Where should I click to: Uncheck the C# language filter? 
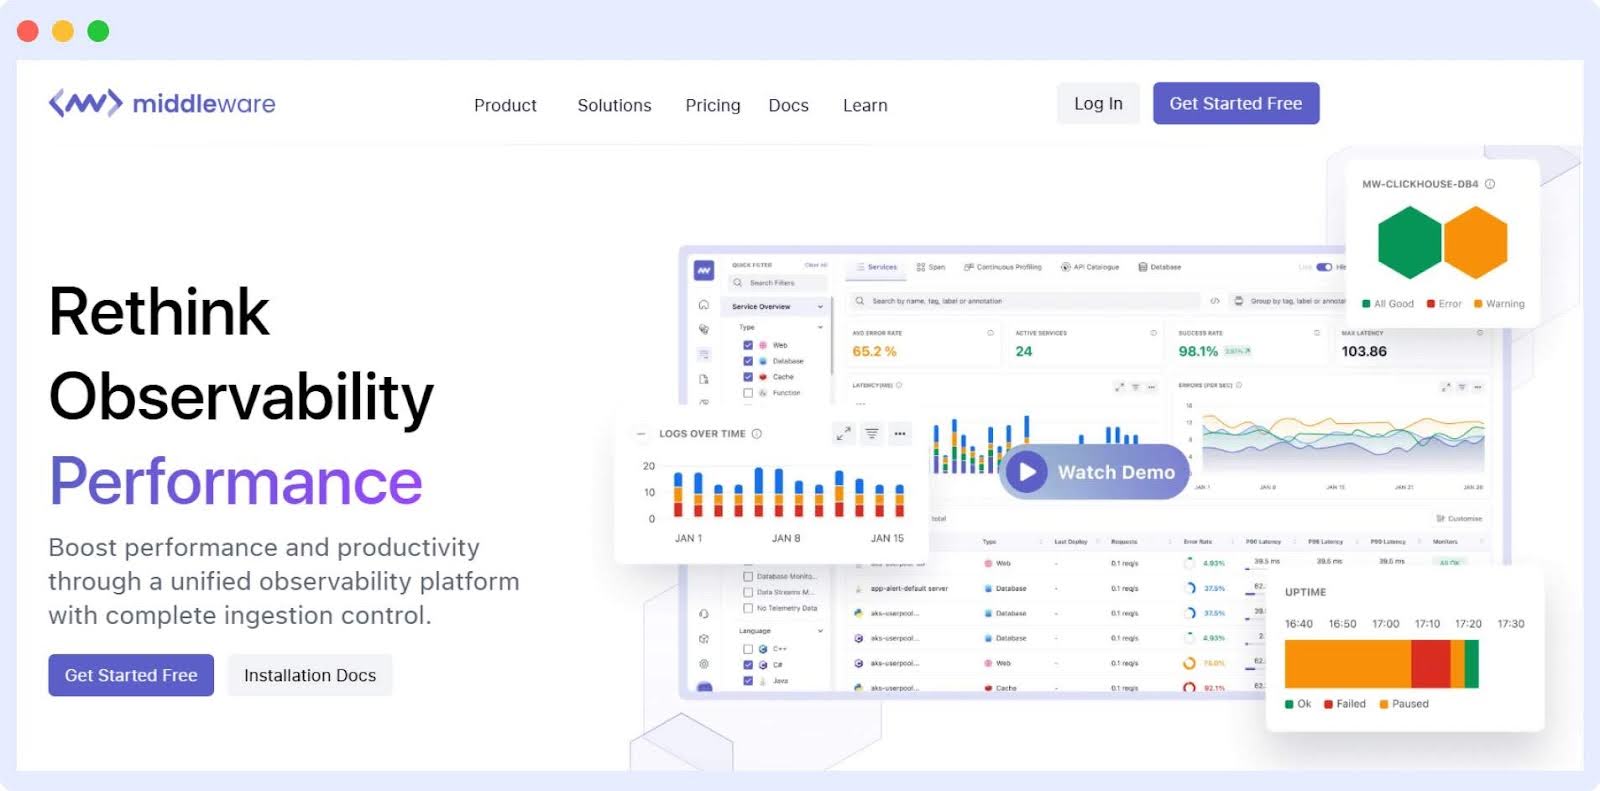748,665
